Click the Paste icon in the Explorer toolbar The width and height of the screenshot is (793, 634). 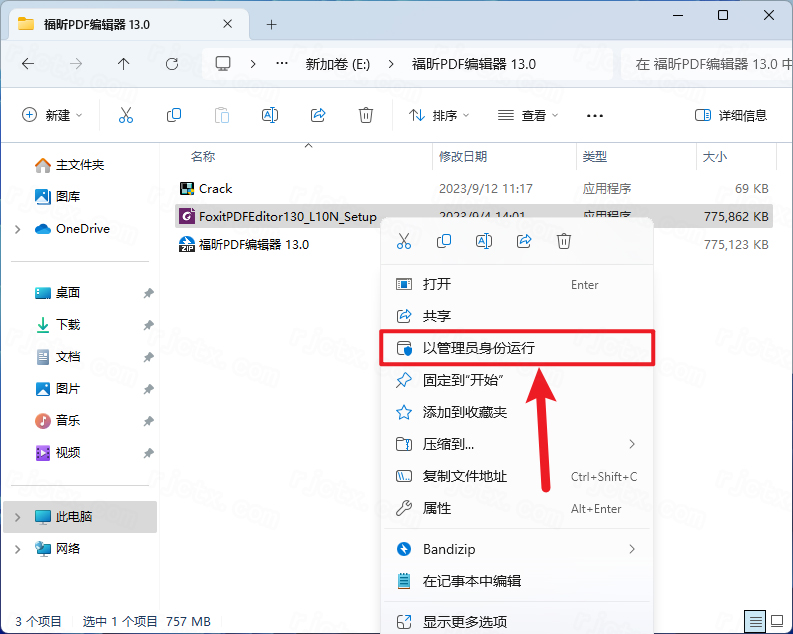[x=222, y=115]
